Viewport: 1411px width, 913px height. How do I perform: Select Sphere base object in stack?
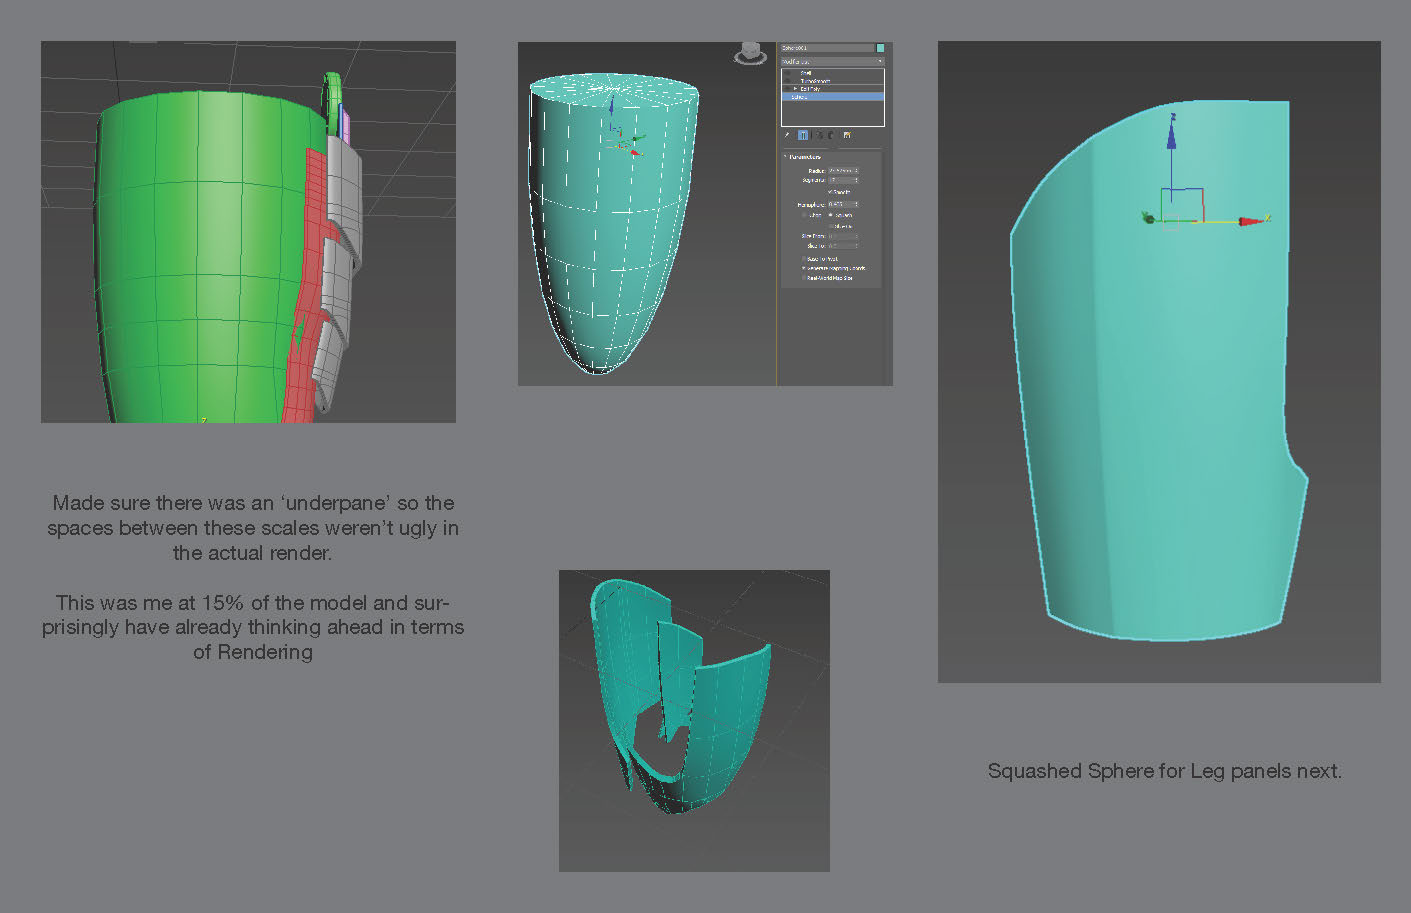800,97
